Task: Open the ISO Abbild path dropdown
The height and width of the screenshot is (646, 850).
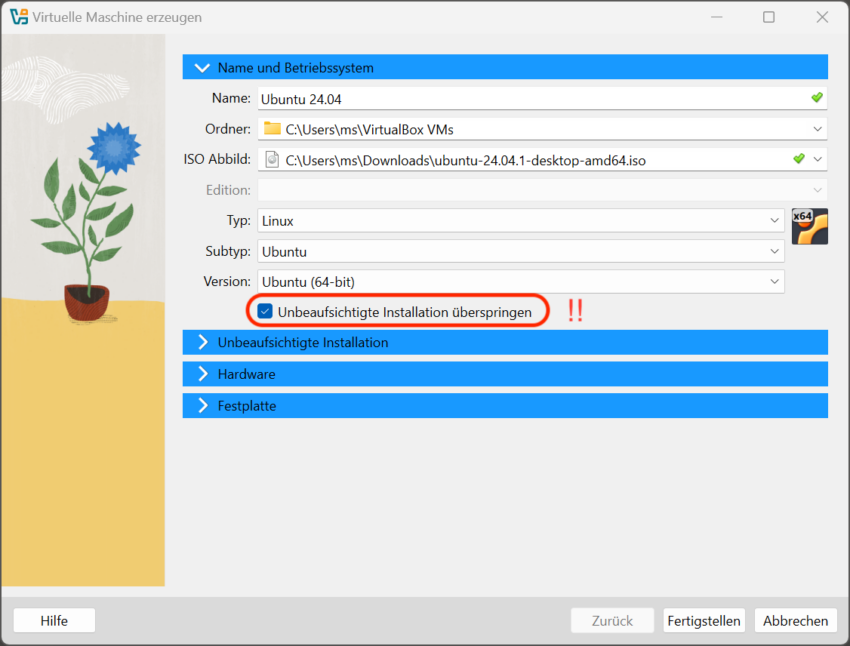Action: tap(818, 159)
